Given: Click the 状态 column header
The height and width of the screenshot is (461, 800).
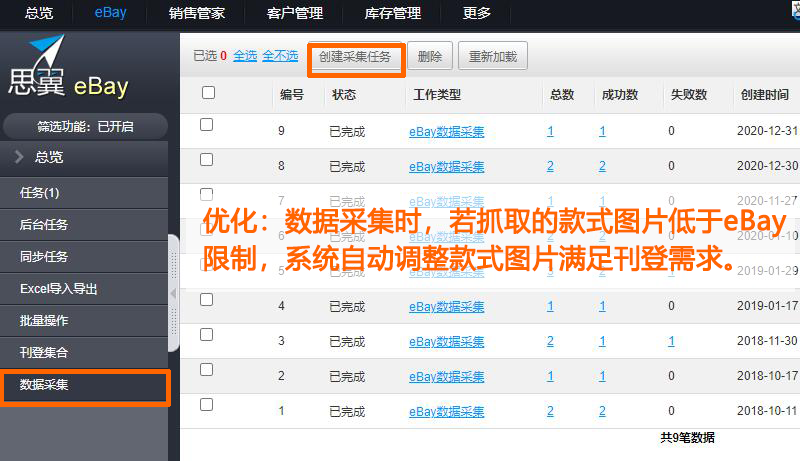Looking at the screenshot, I should click(344, 95).
